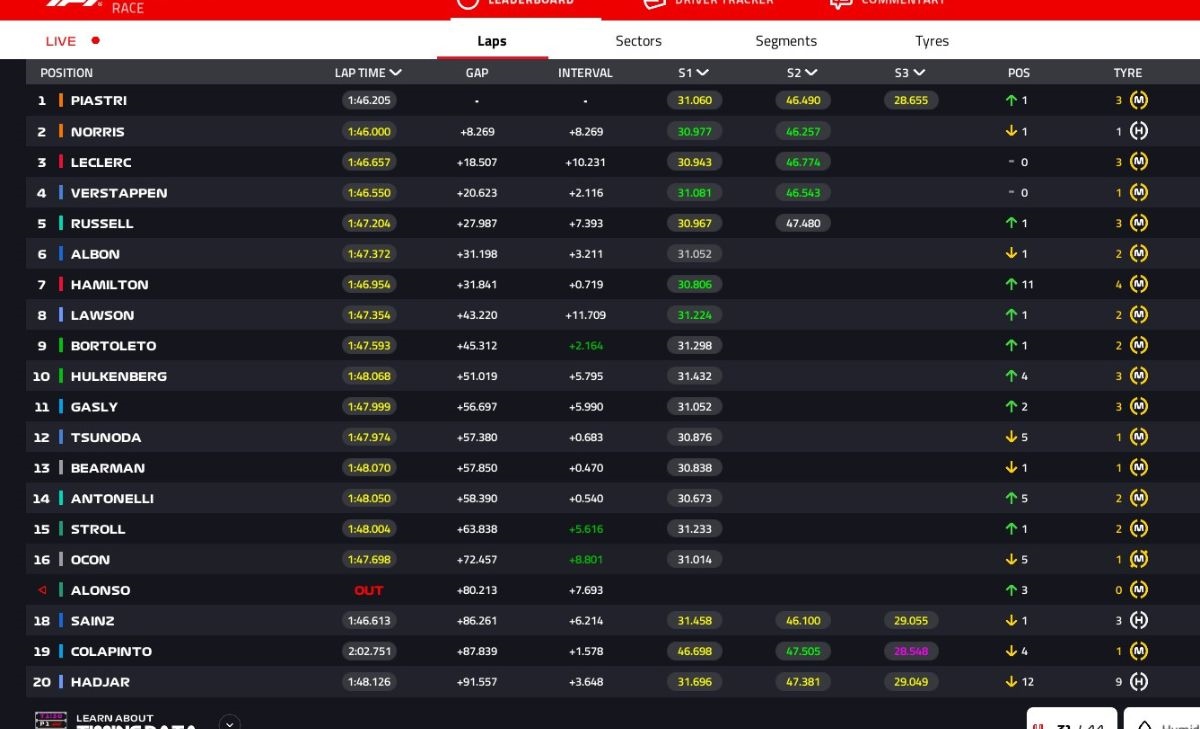Click Piastri's S3 time 28.655

click(911, 100)
